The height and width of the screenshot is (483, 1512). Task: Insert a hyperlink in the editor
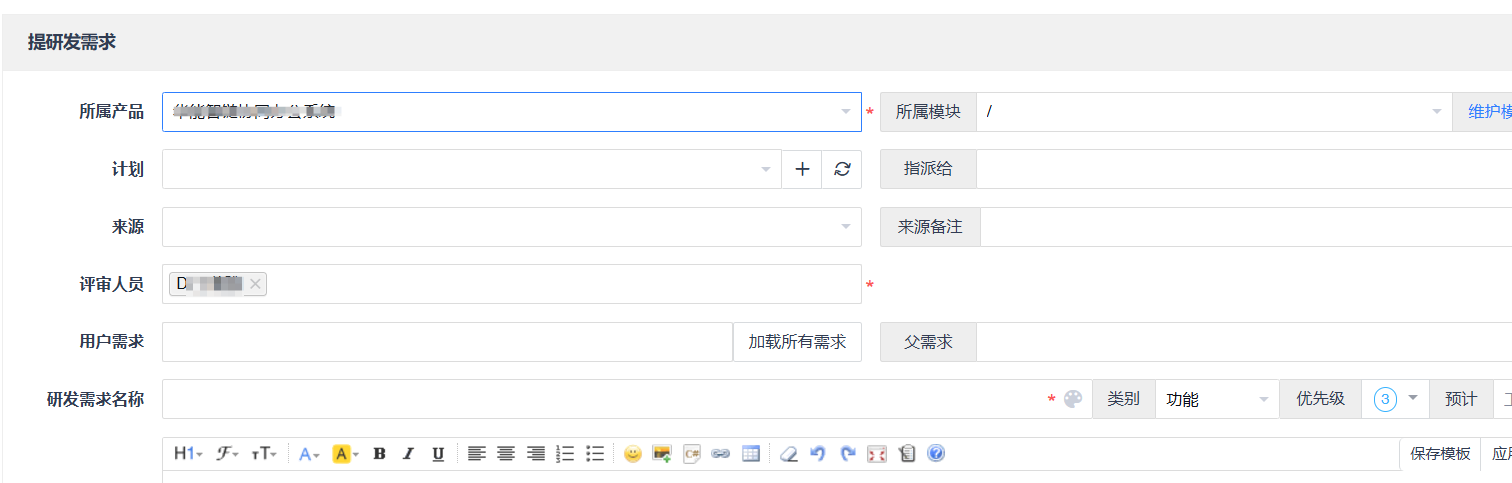tap(720, 454)
